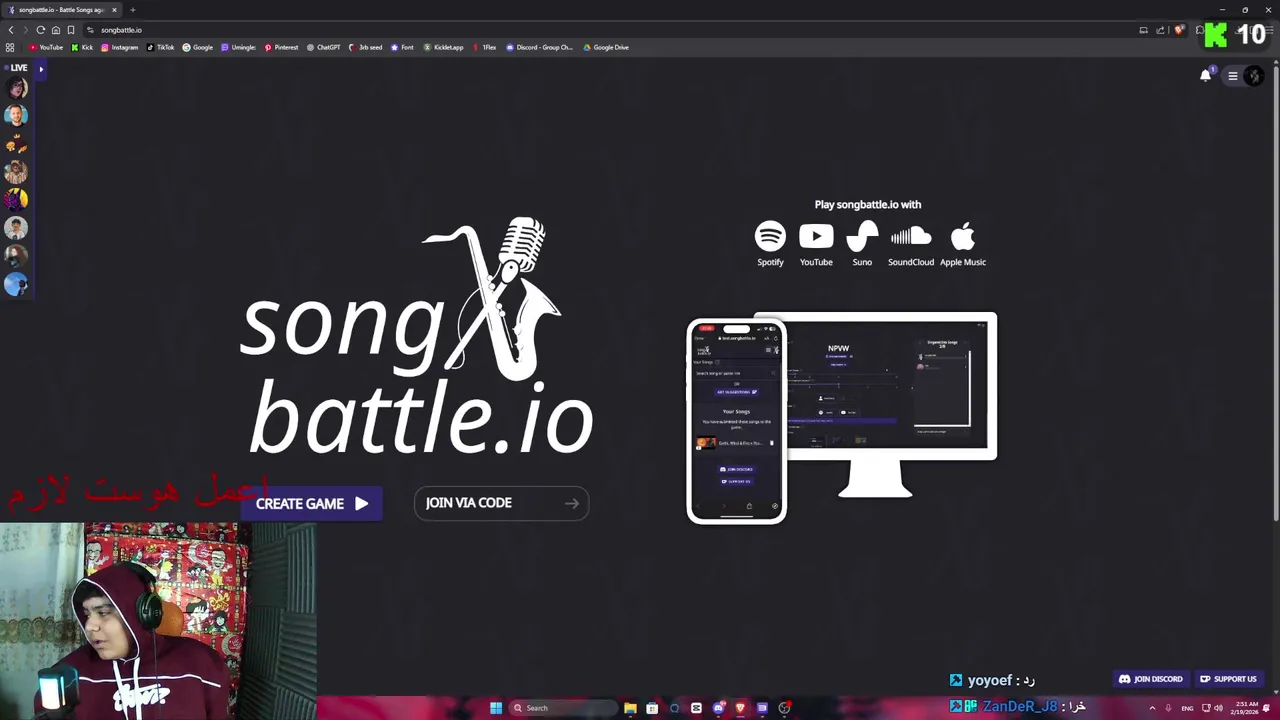Click the ENG language indicator
Screen dimensions: 1280x720
point(1187,708)
